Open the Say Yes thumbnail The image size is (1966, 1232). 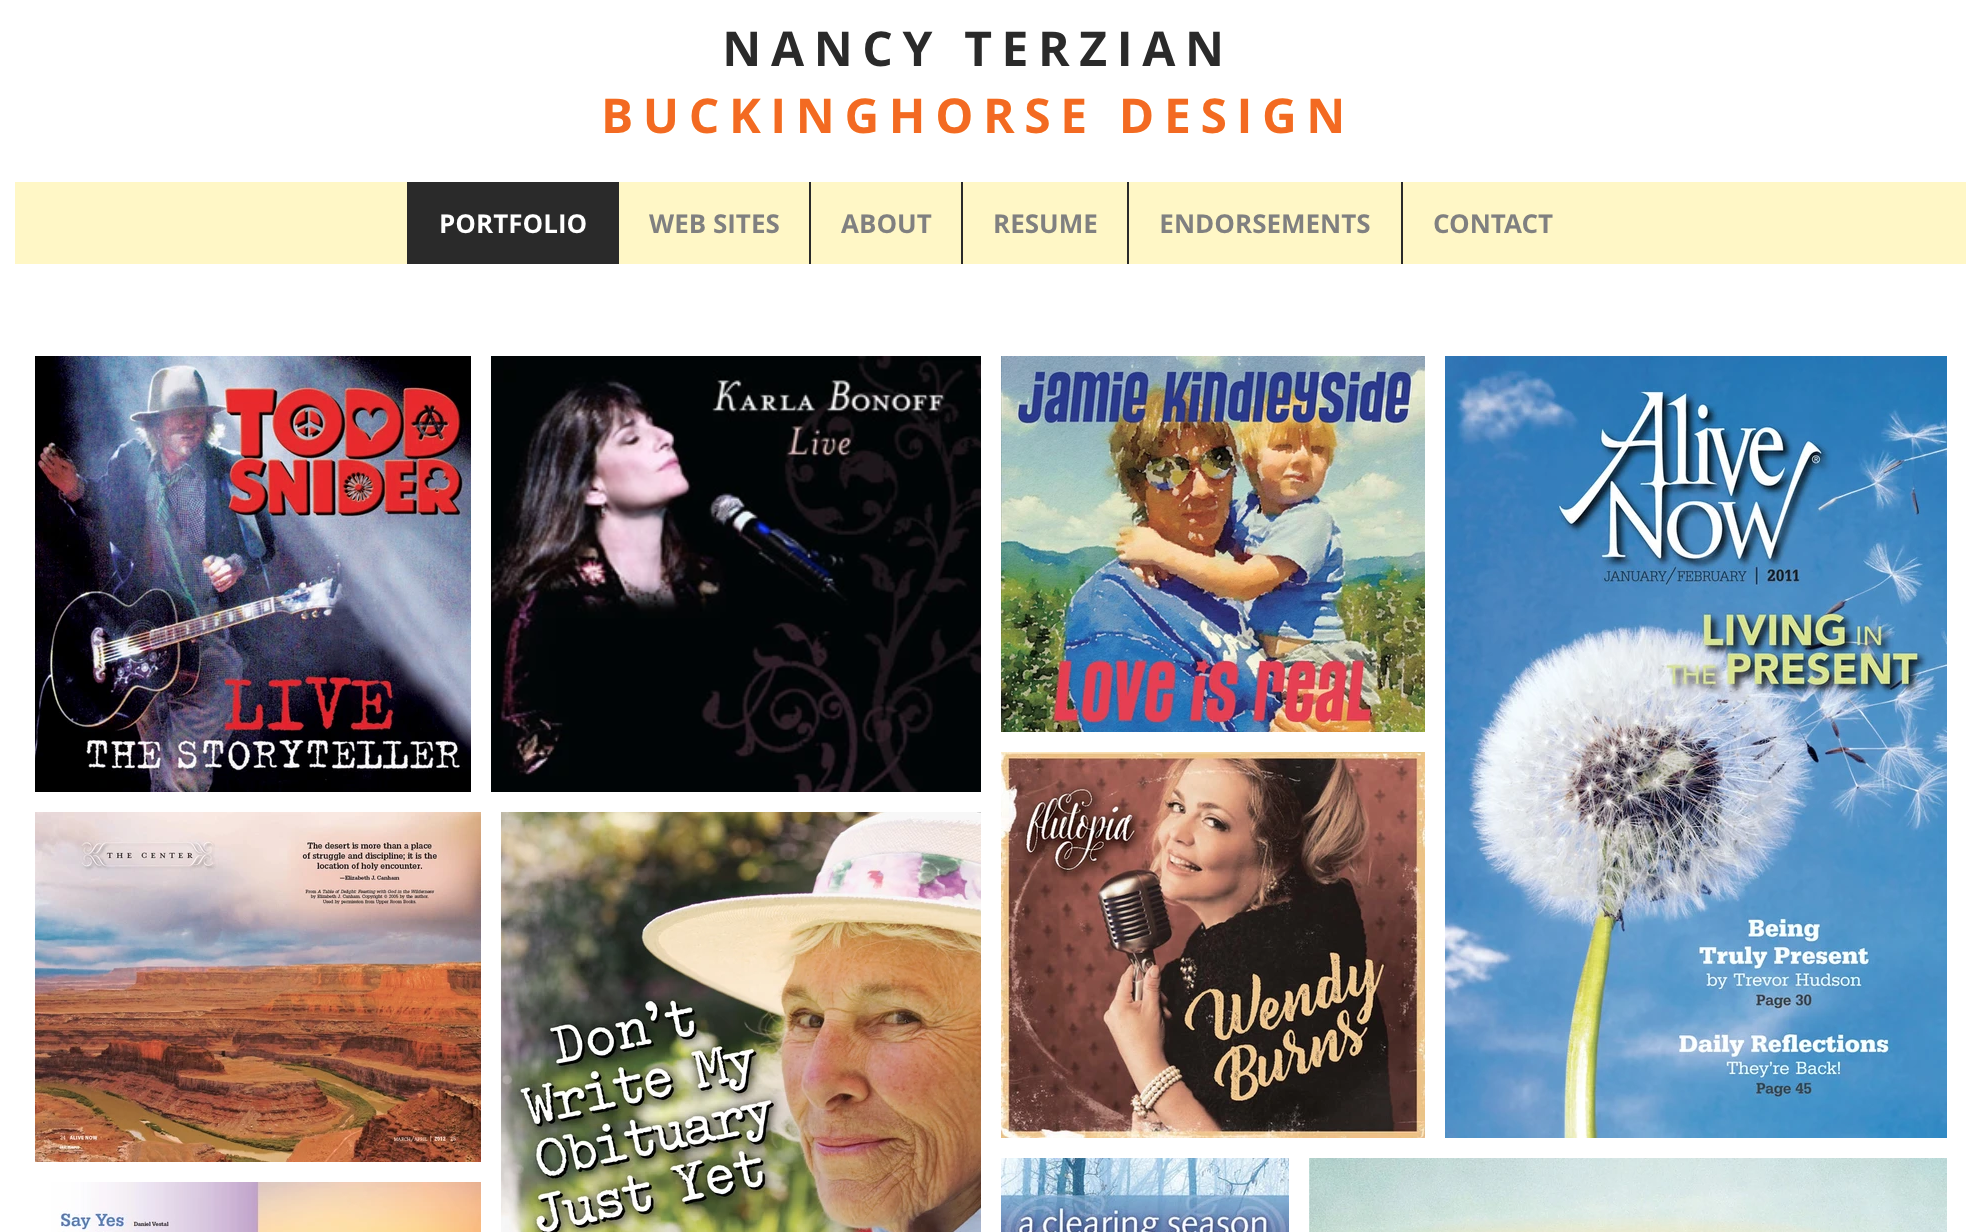pos(258,1207)
